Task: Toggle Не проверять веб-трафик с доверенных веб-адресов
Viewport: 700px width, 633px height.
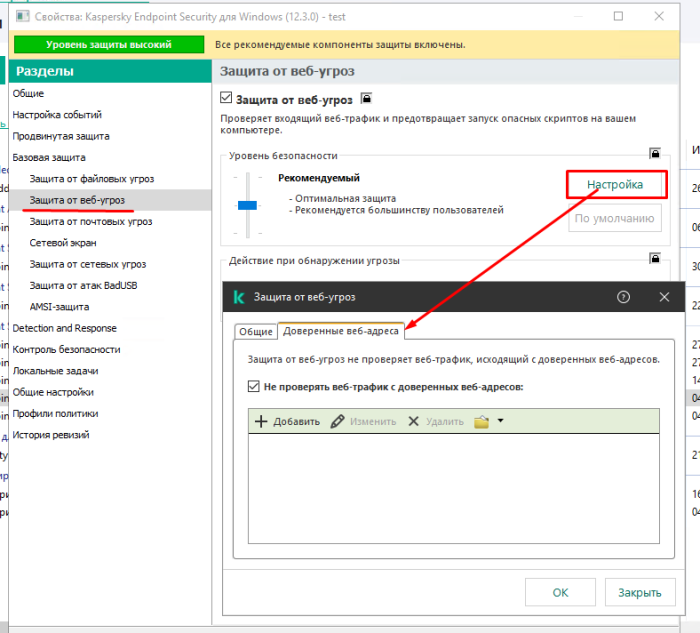Action: pyautogui.click(x=254, y=386)
